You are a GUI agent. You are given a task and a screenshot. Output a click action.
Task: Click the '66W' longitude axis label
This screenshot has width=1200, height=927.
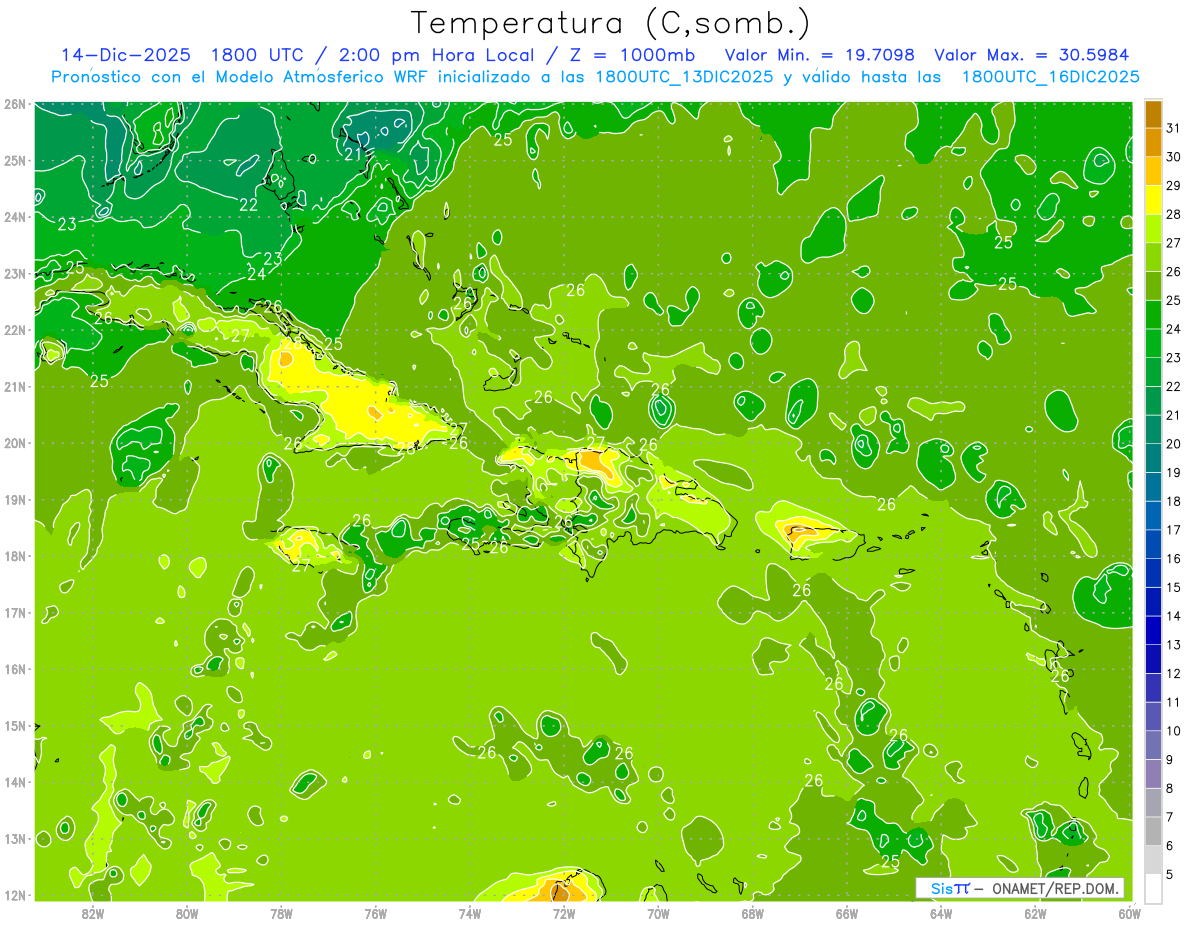pos(847,913)
